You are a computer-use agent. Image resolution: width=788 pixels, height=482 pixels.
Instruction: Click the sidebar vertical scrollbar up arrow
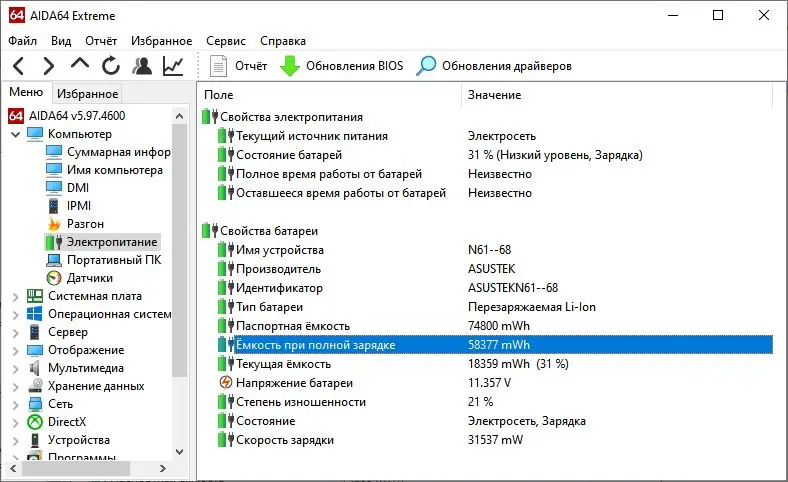pyautogui.click(x=179, y=116)
